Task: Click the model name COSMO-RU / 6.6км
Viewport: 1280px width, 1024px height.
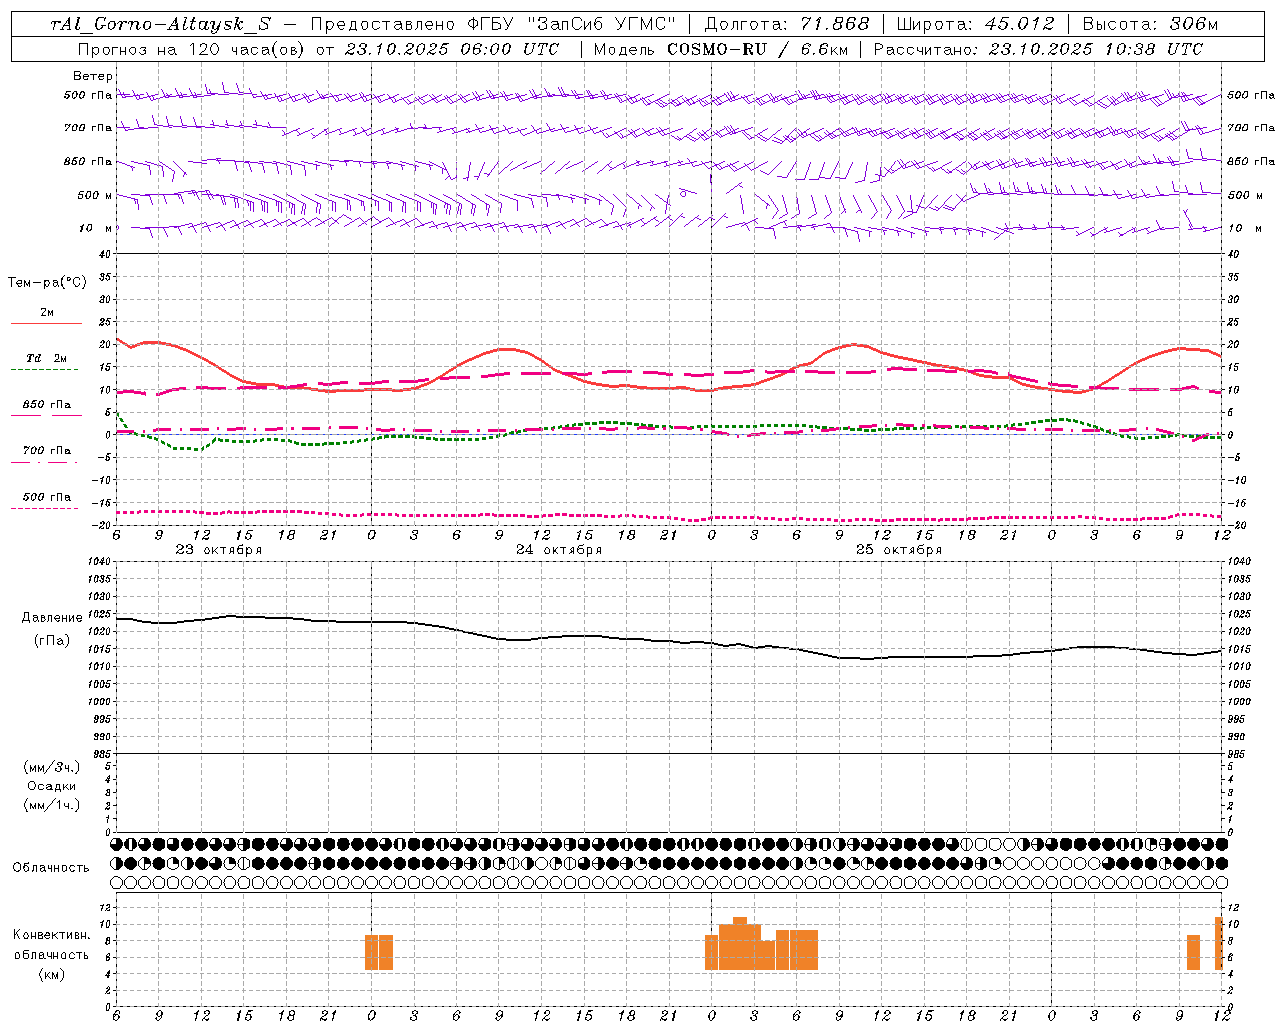Action: [757, 49]
